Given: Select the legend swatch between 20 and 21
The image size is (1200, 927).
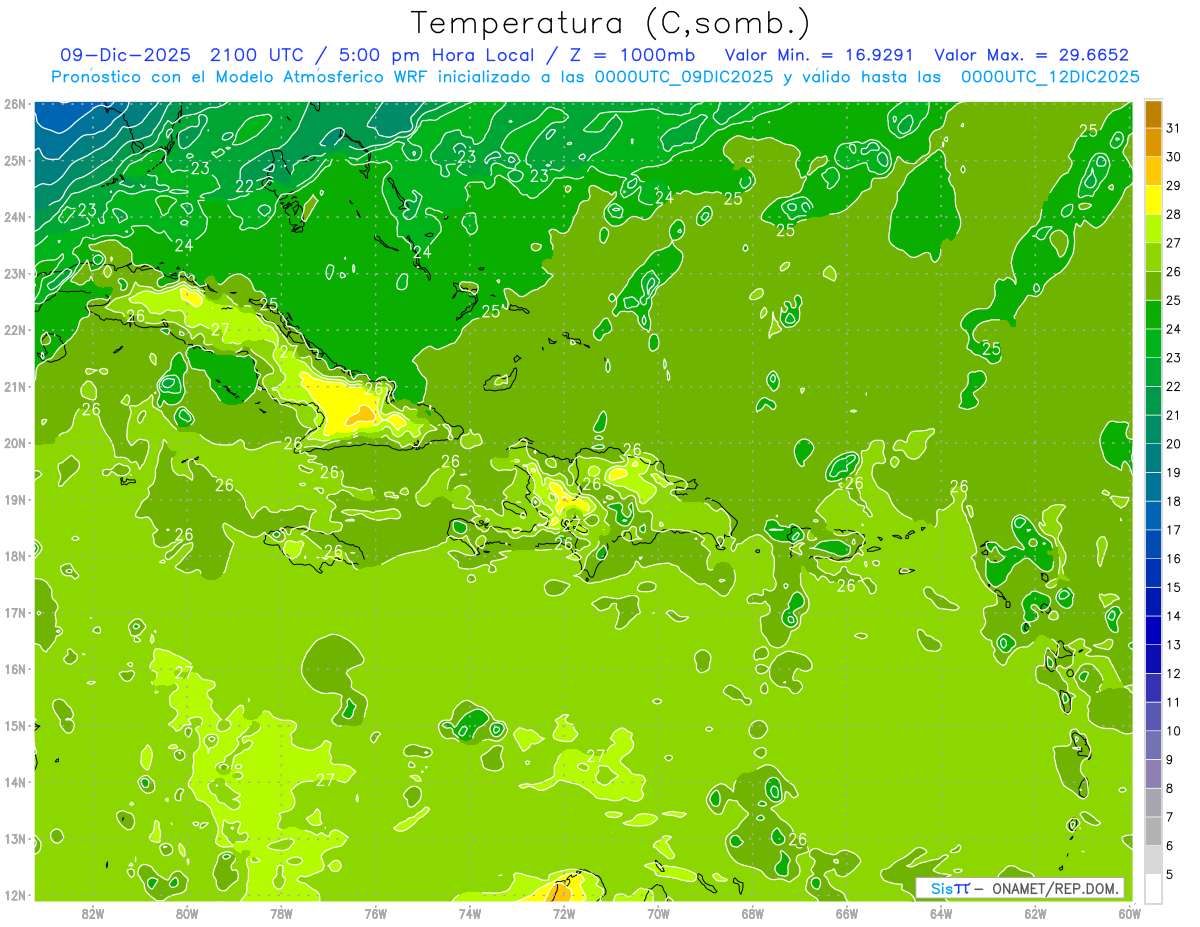Looking at the screenshot, I should [1153, 429].
